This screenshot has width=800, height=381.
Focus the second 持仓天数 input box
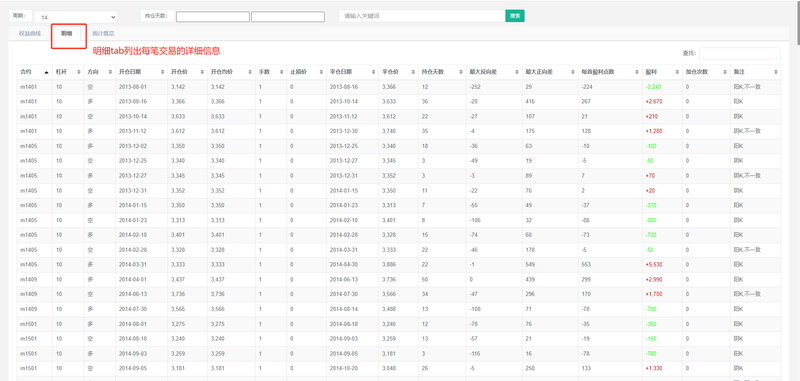coord(288,17)
